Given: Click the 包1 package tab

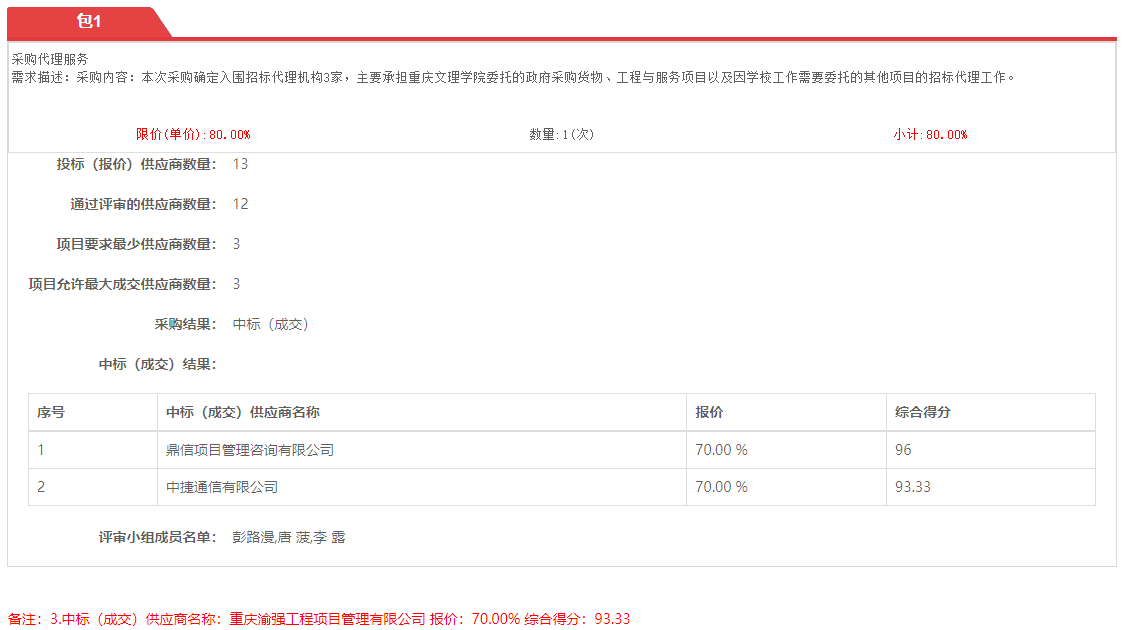Looking at the screenshot, I should click(x=88, y=21).
